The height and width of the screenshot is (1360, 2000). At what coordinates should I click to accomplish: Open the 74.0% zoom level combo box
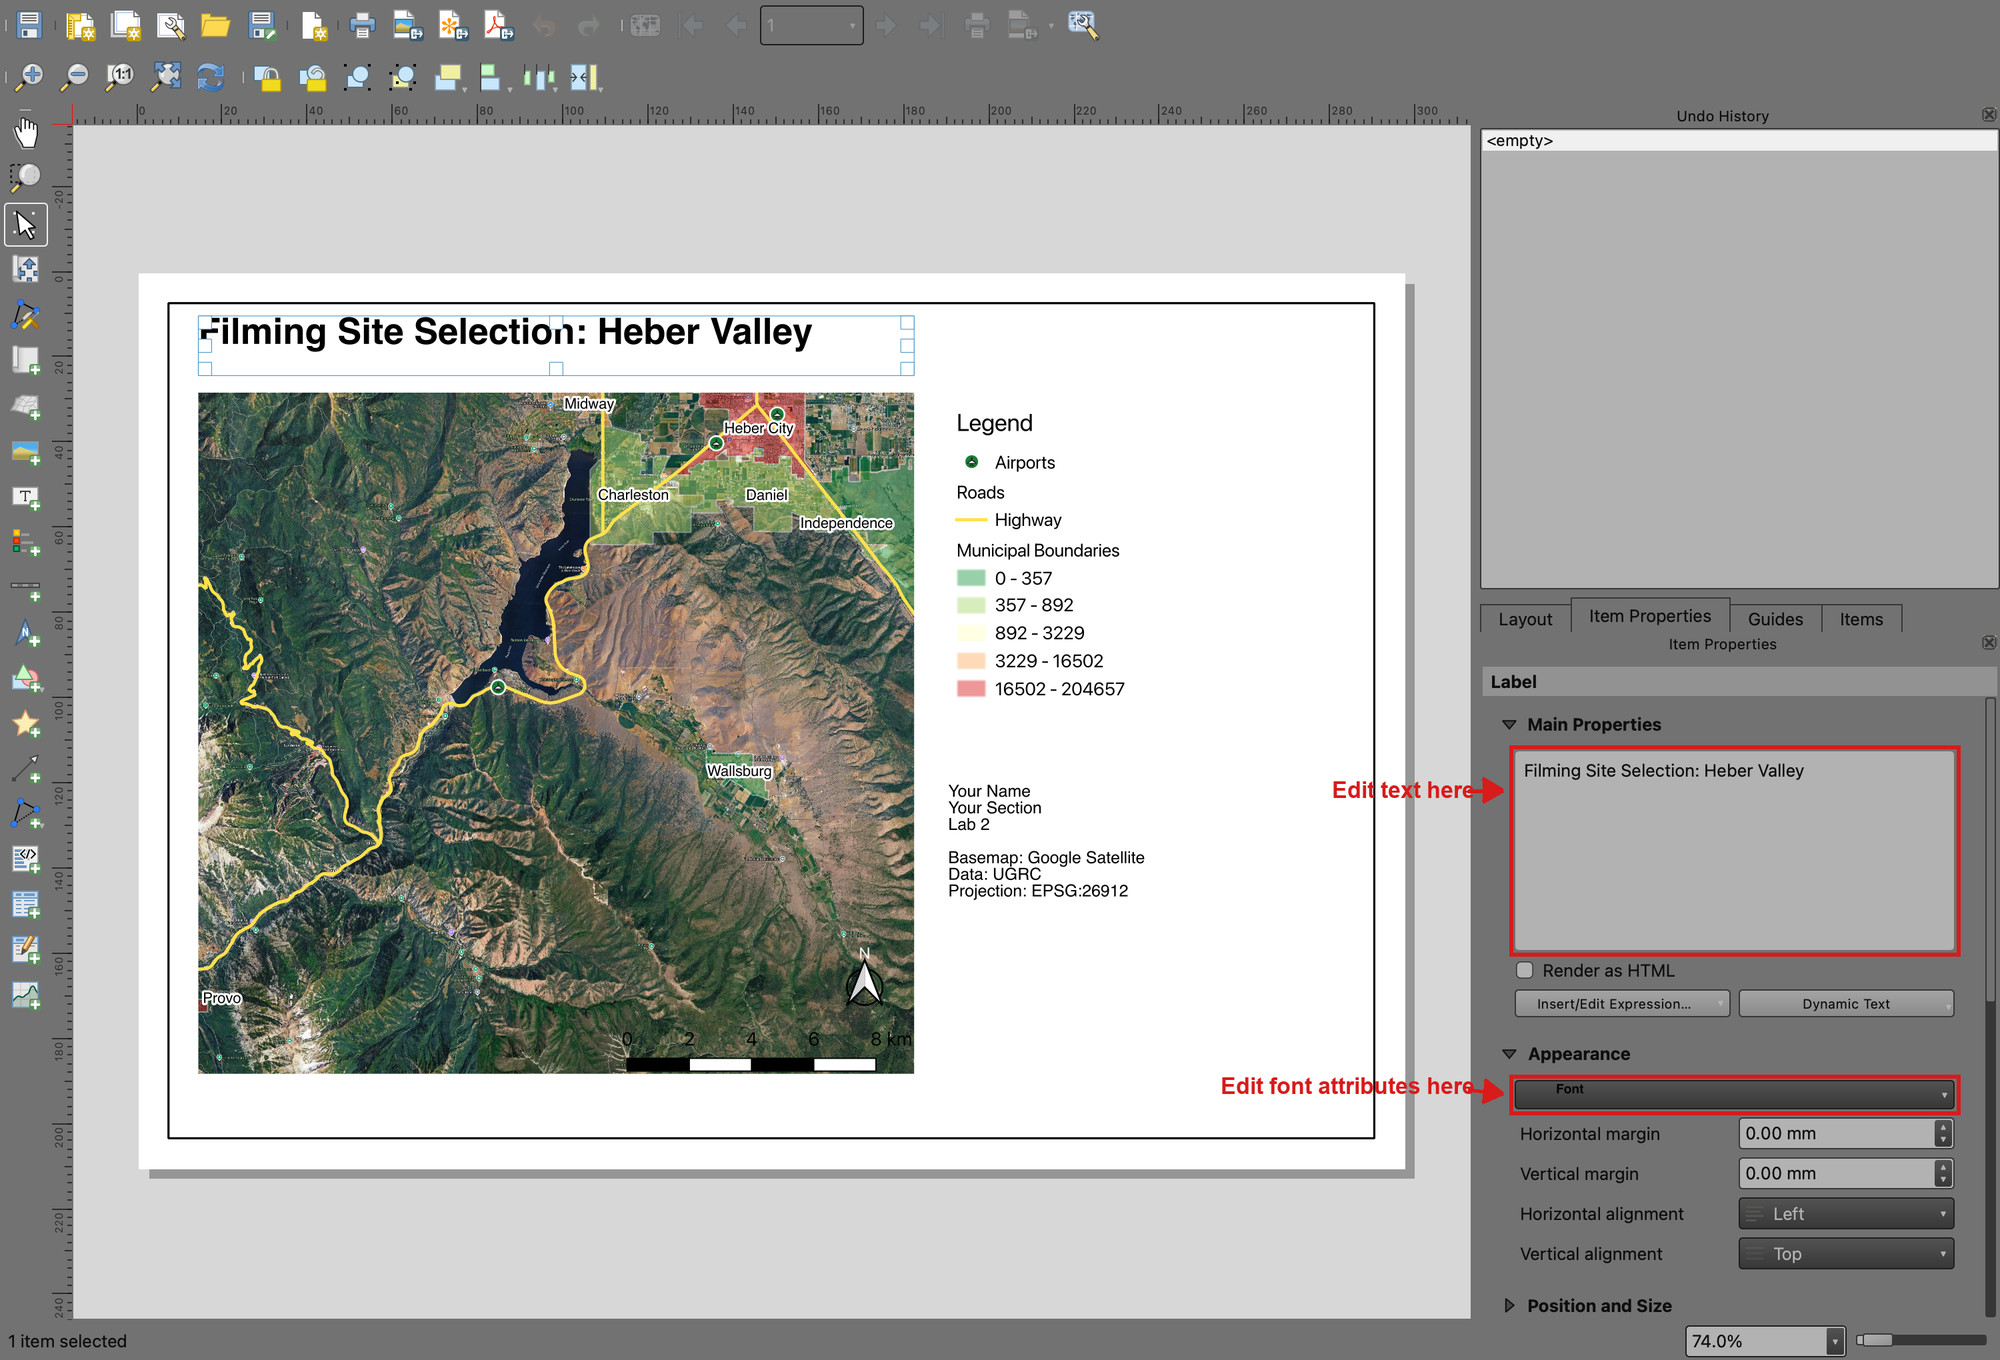pos(1765,1341)
